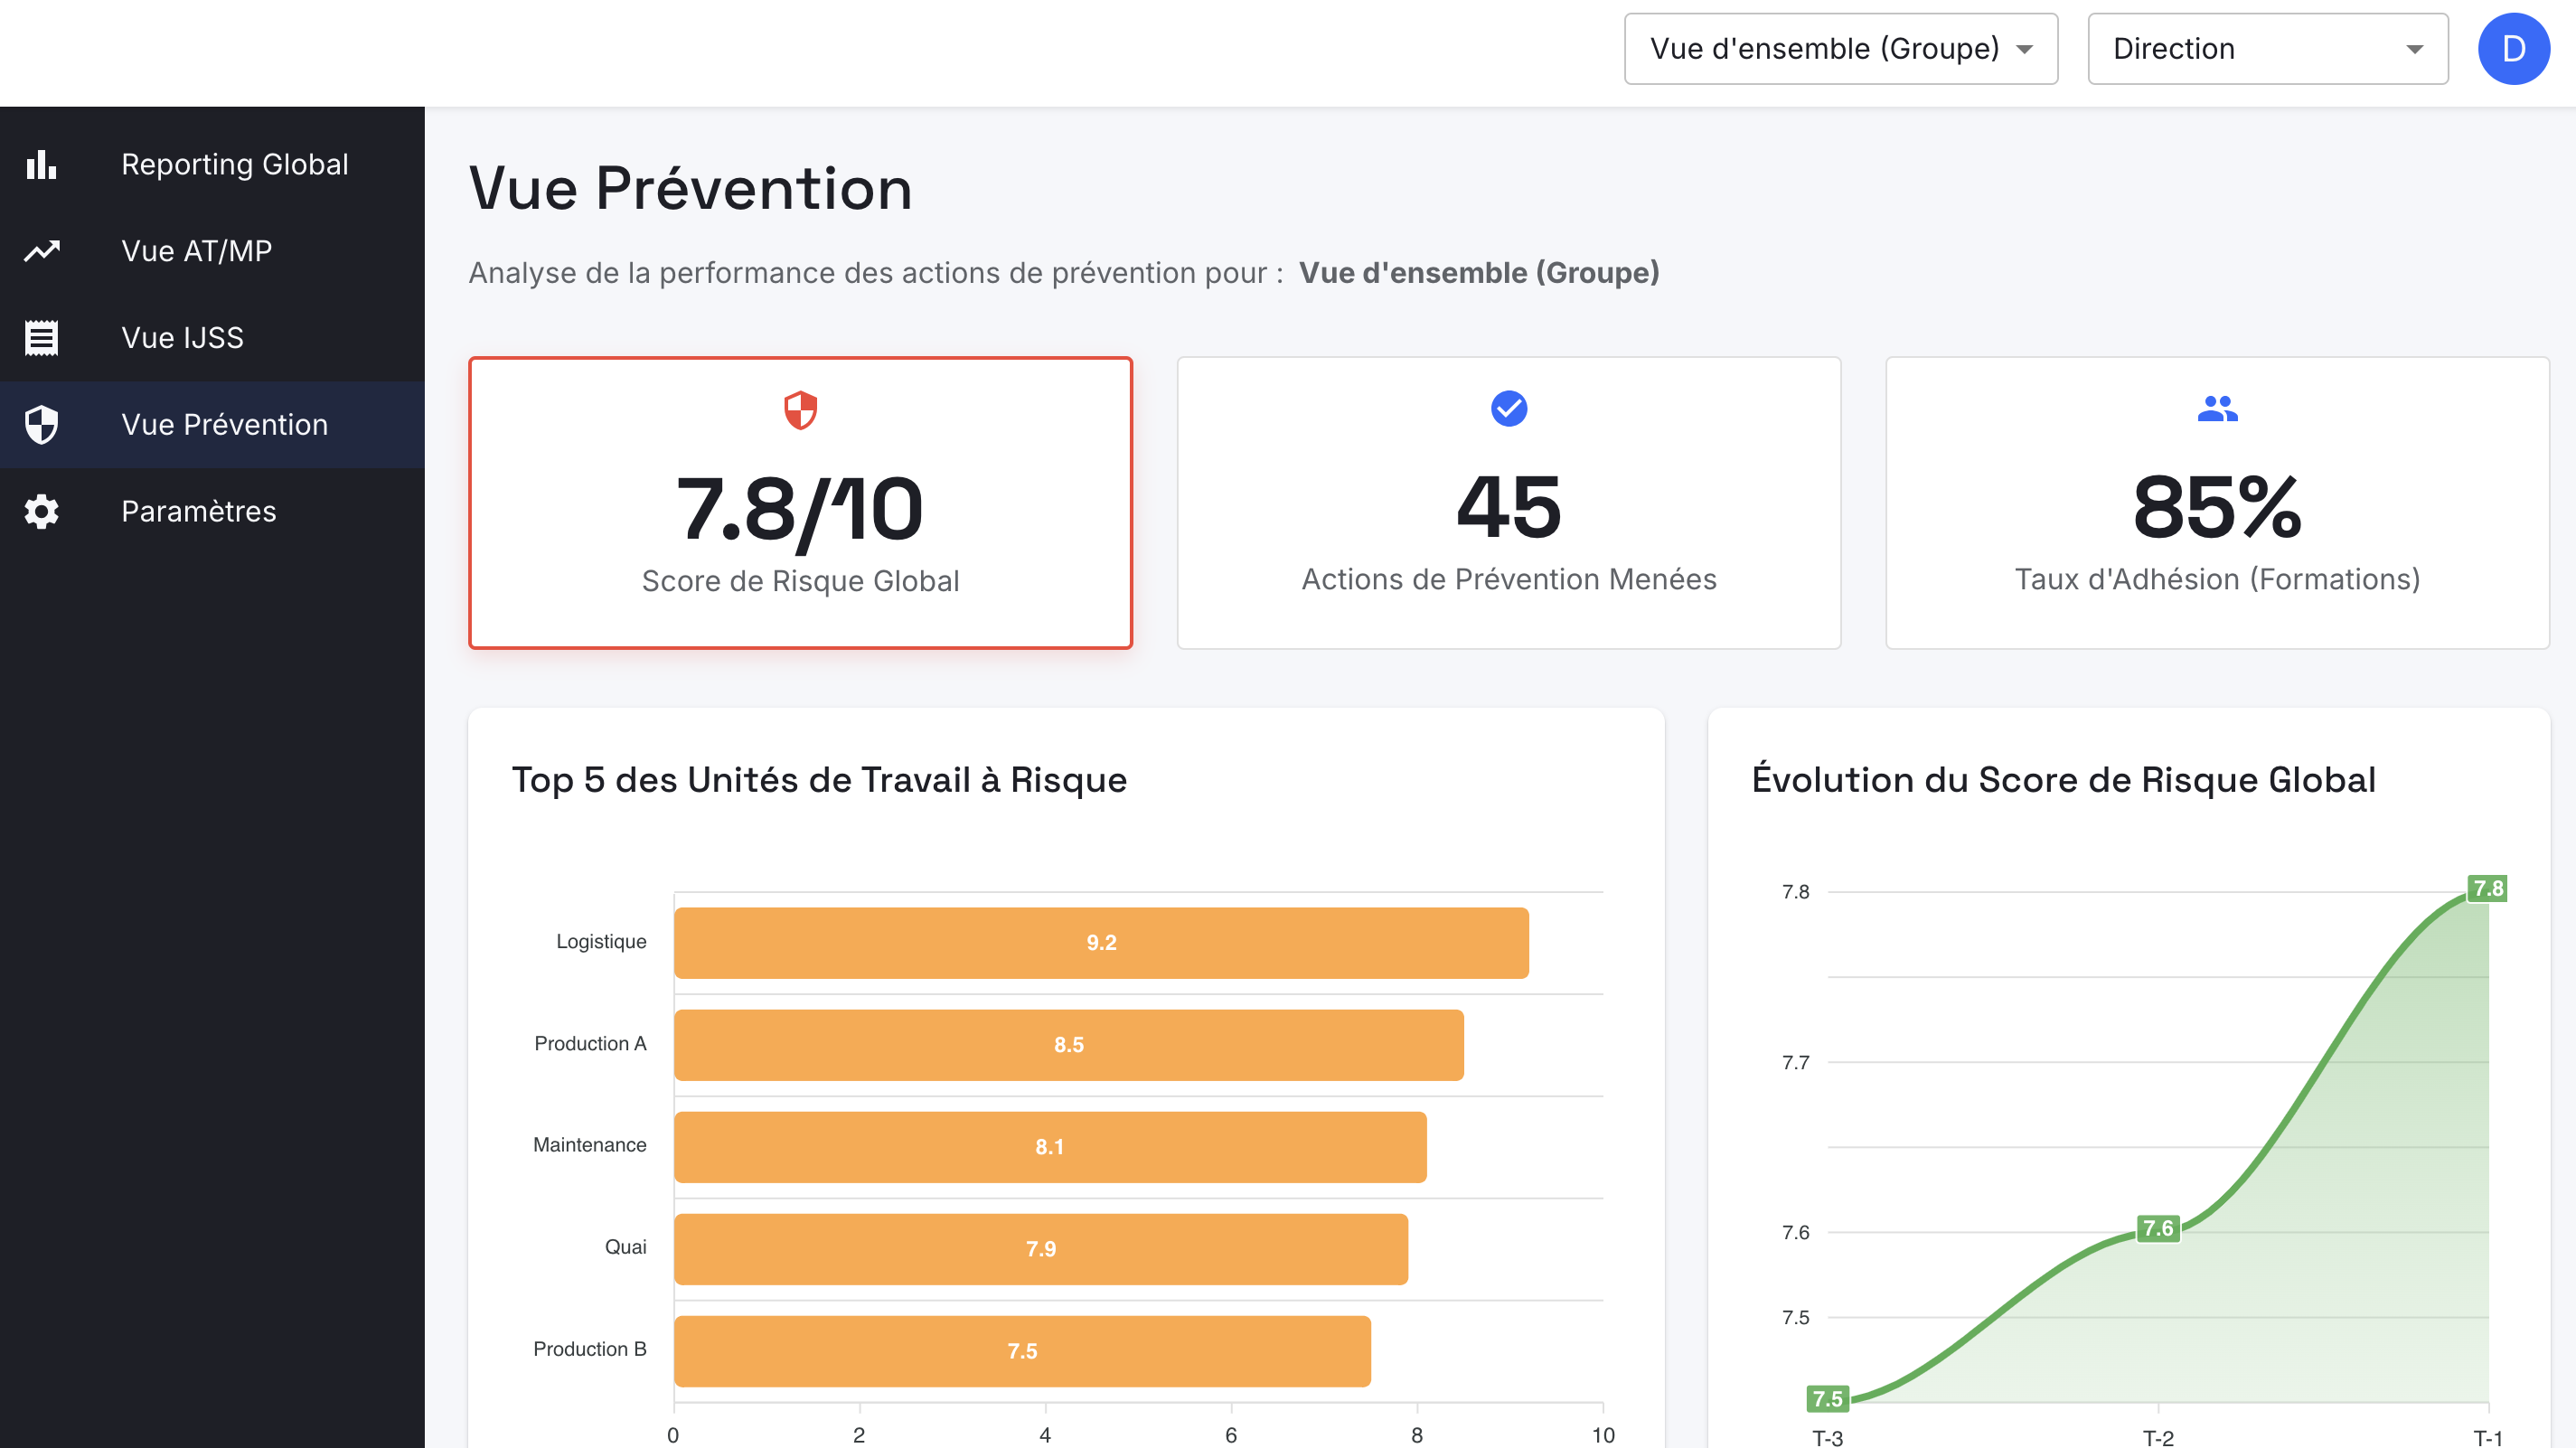Click the trending arrow icon for Vue AT/MP
This screenshot has height=1448, width=2576.
click(41, 251)
